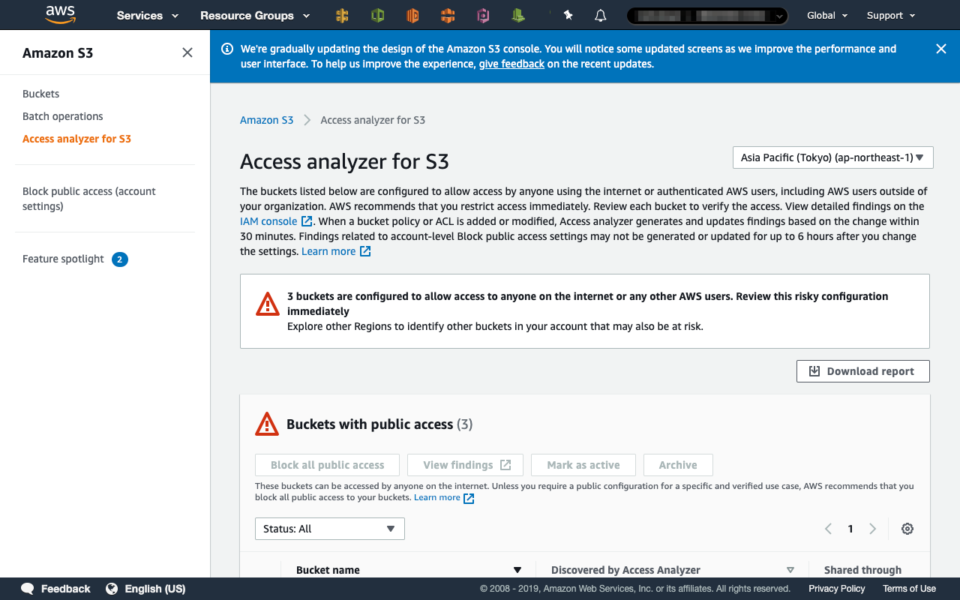Open the Status filter dropdown
960x600 pixels.
(x=329, y=528)
